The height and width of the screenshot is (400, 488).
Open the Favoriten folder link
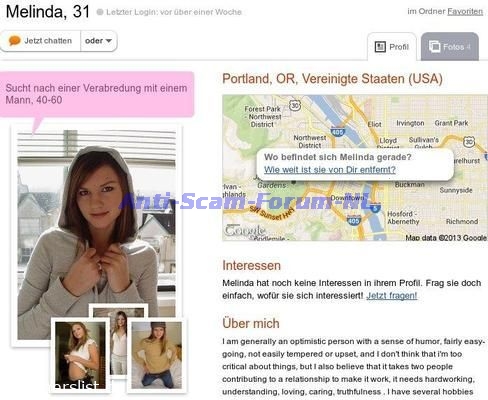[x=465, y=12]
